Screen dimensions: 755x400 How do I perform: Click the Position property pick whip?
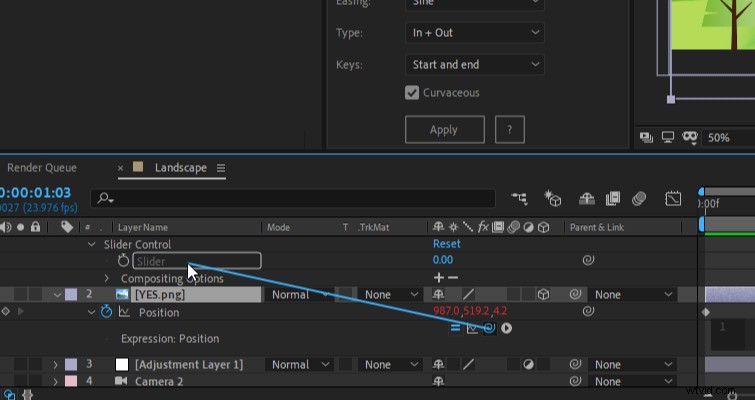(588, 311)
